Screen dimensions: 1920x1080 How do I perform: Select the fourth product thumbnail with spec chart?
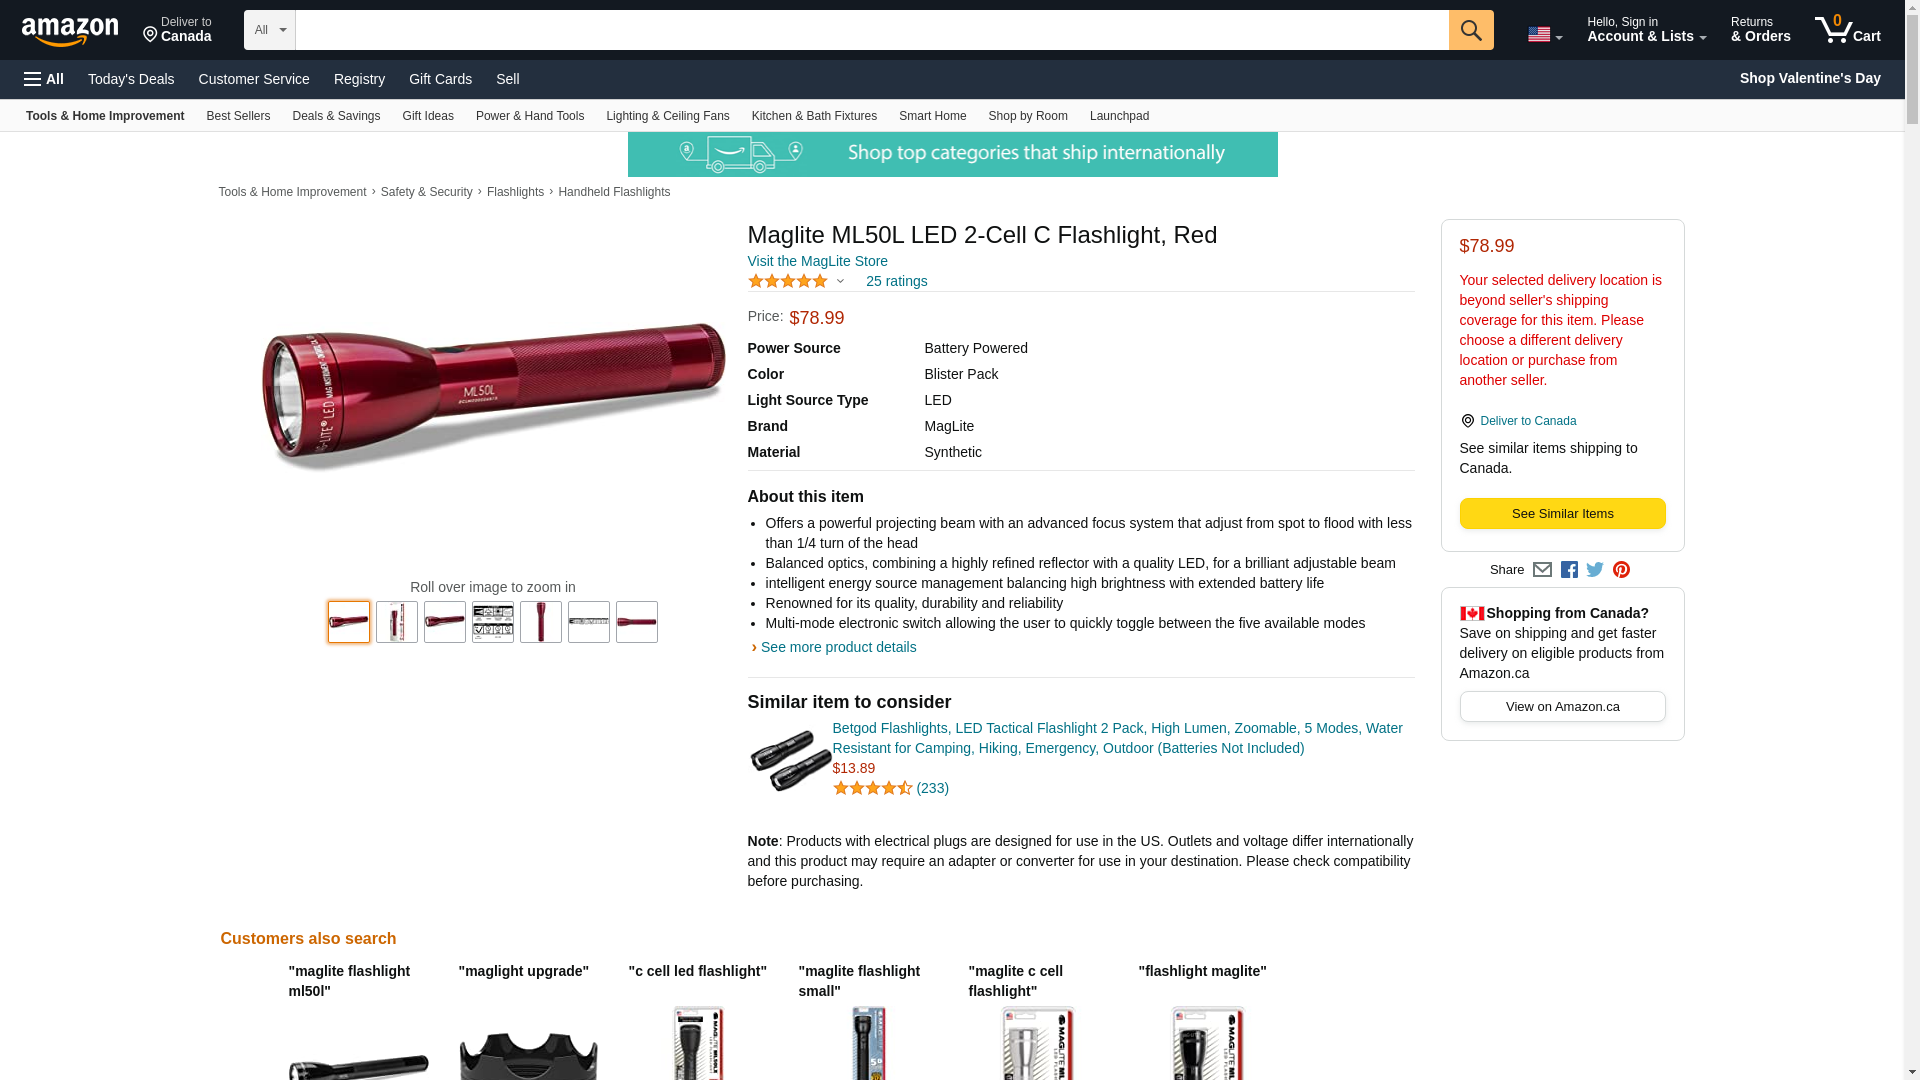coord(493,622)
